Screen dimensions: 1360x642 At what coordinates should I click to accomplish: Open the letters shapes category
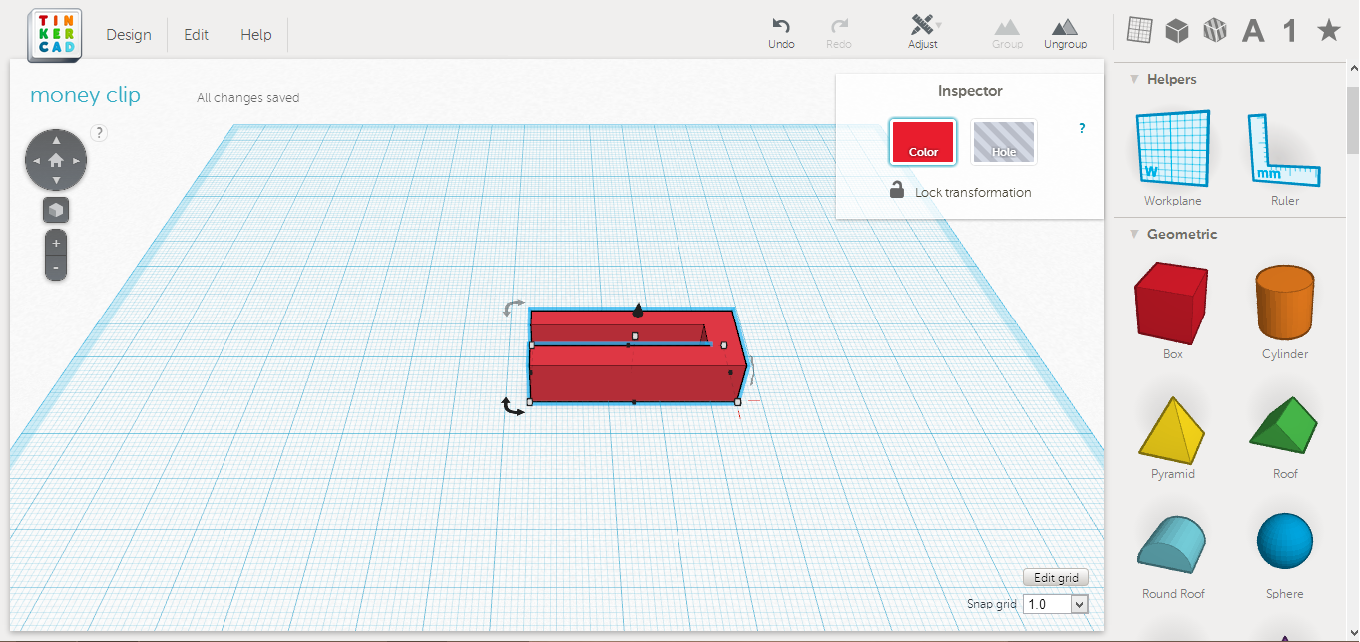coord(1253,31)
